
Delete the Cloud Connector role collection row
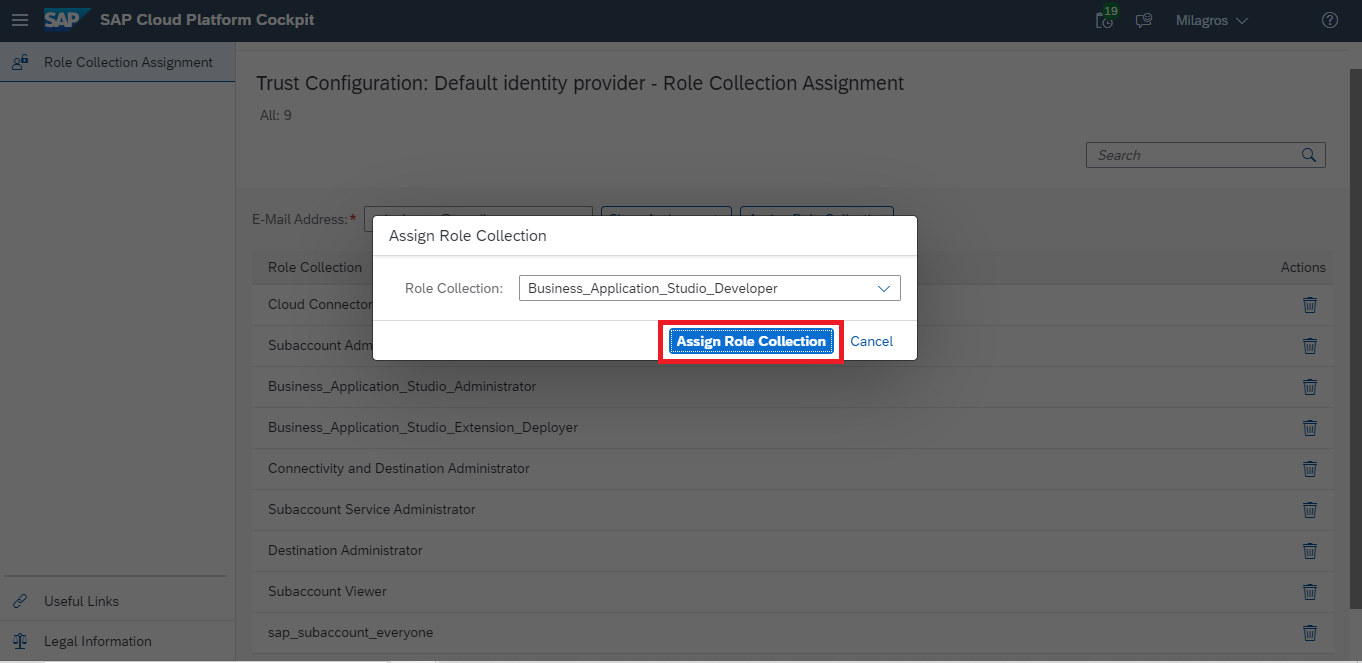1309,305
